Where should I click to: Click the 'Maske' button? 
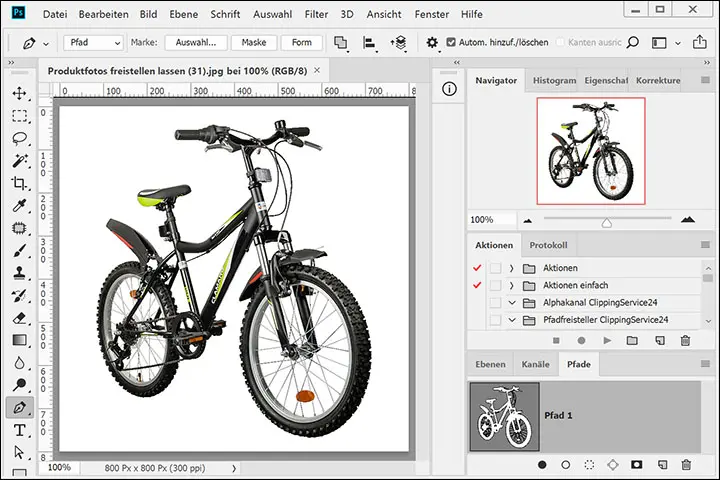253,43
